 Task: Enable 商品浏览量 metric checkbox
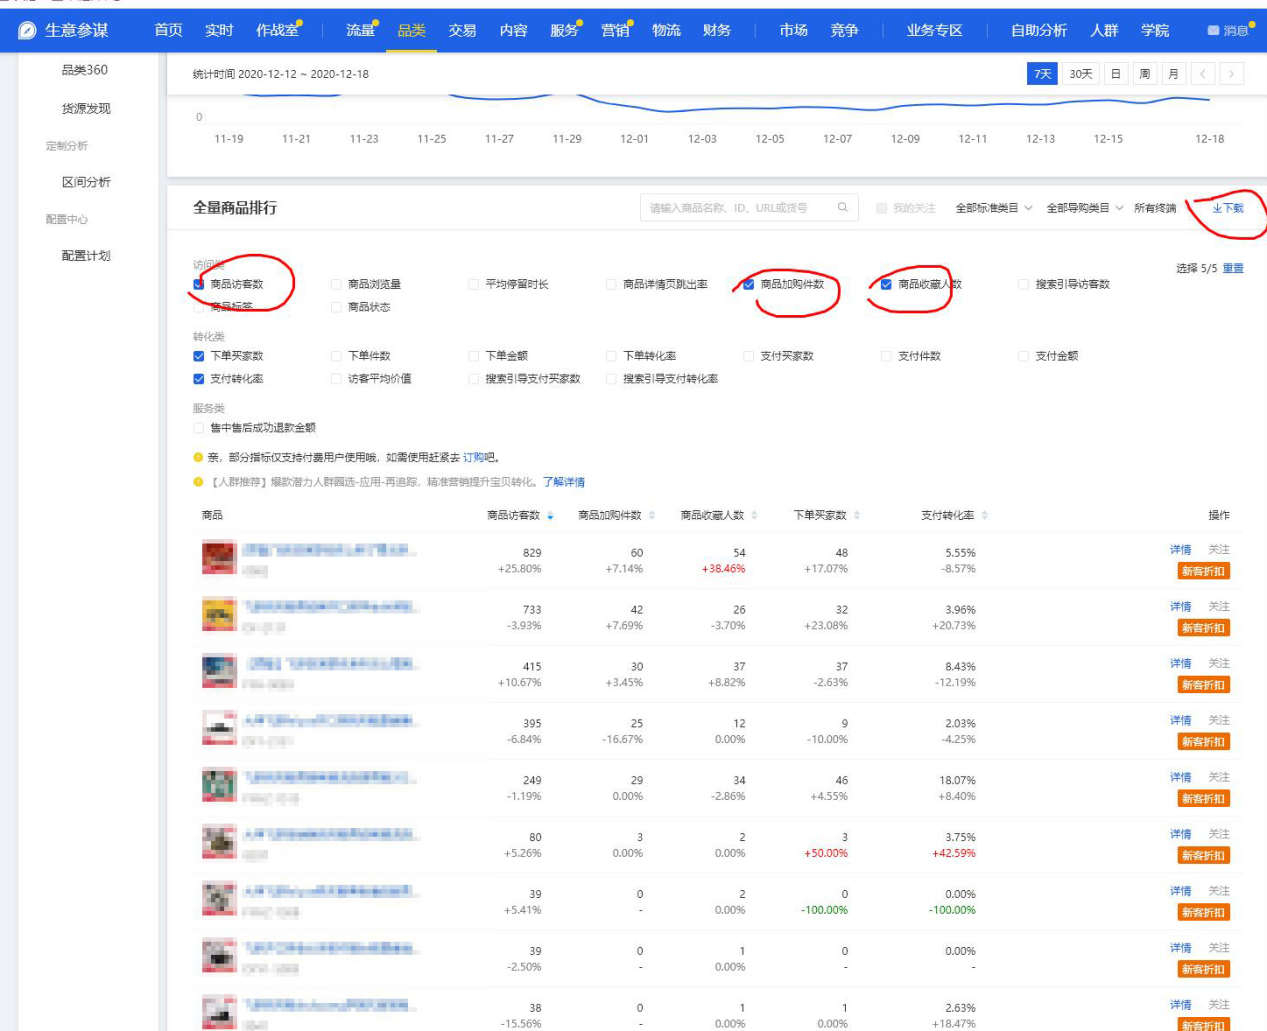(x=337, y=285)
